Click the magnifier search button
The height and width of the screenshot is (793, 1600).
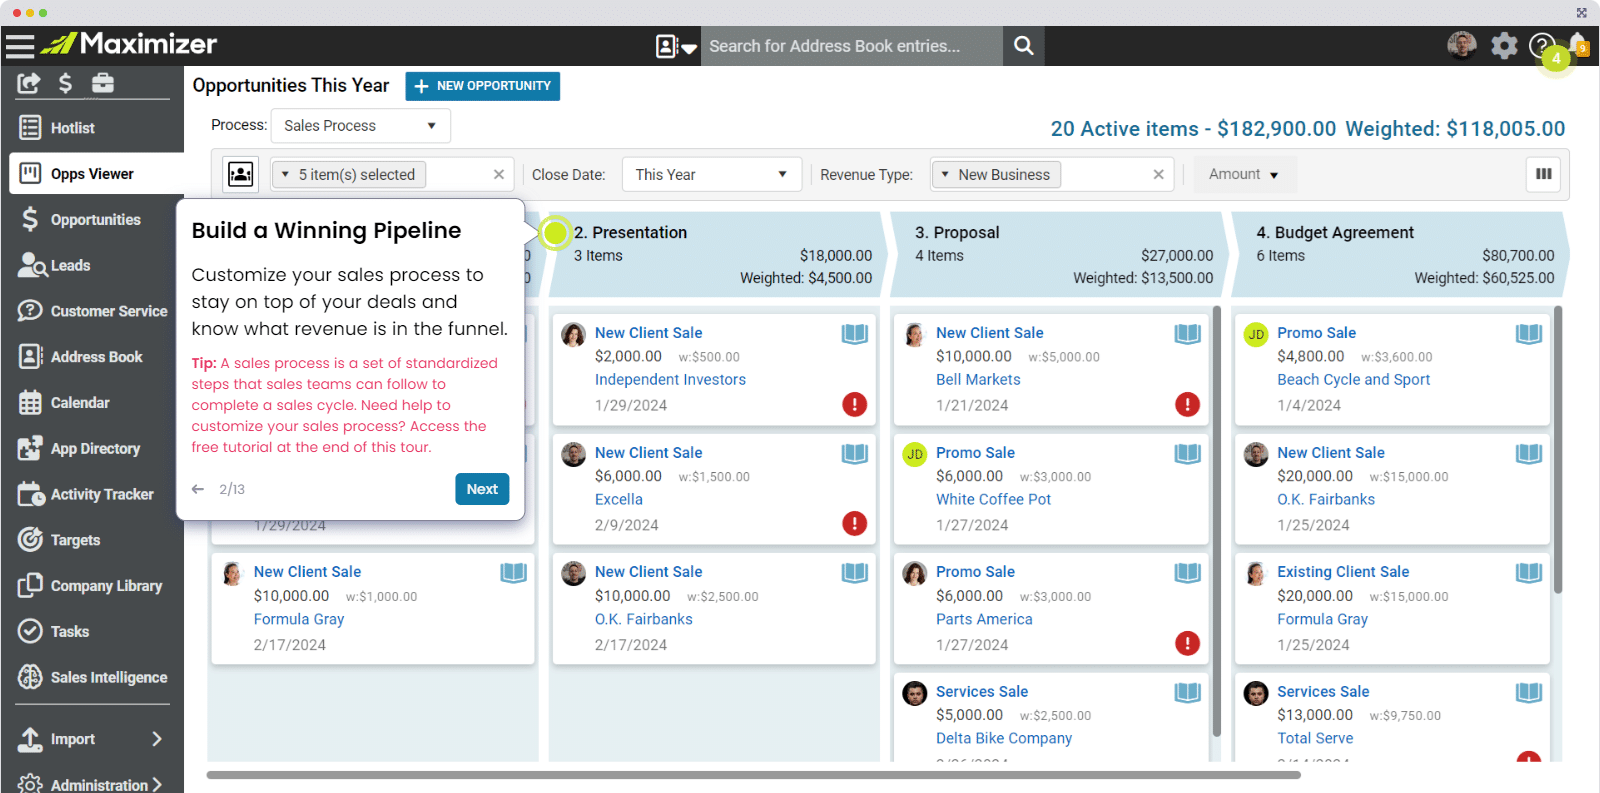1024,46
